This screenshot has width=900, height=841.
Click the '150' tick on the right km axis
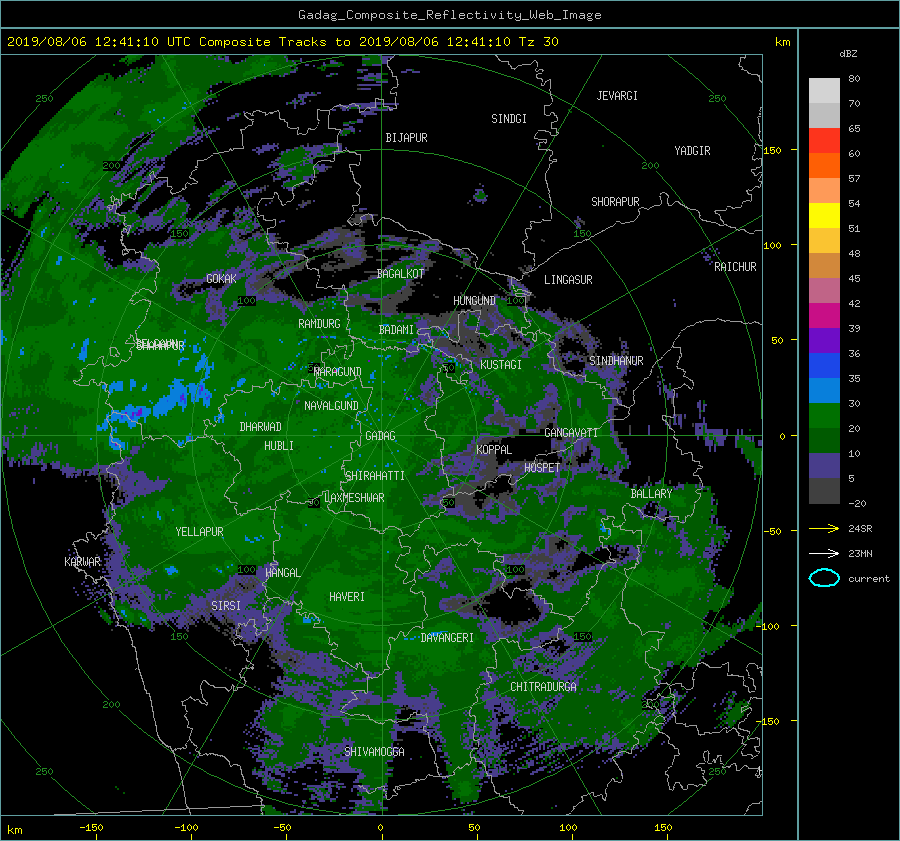[x=773, y=150]
